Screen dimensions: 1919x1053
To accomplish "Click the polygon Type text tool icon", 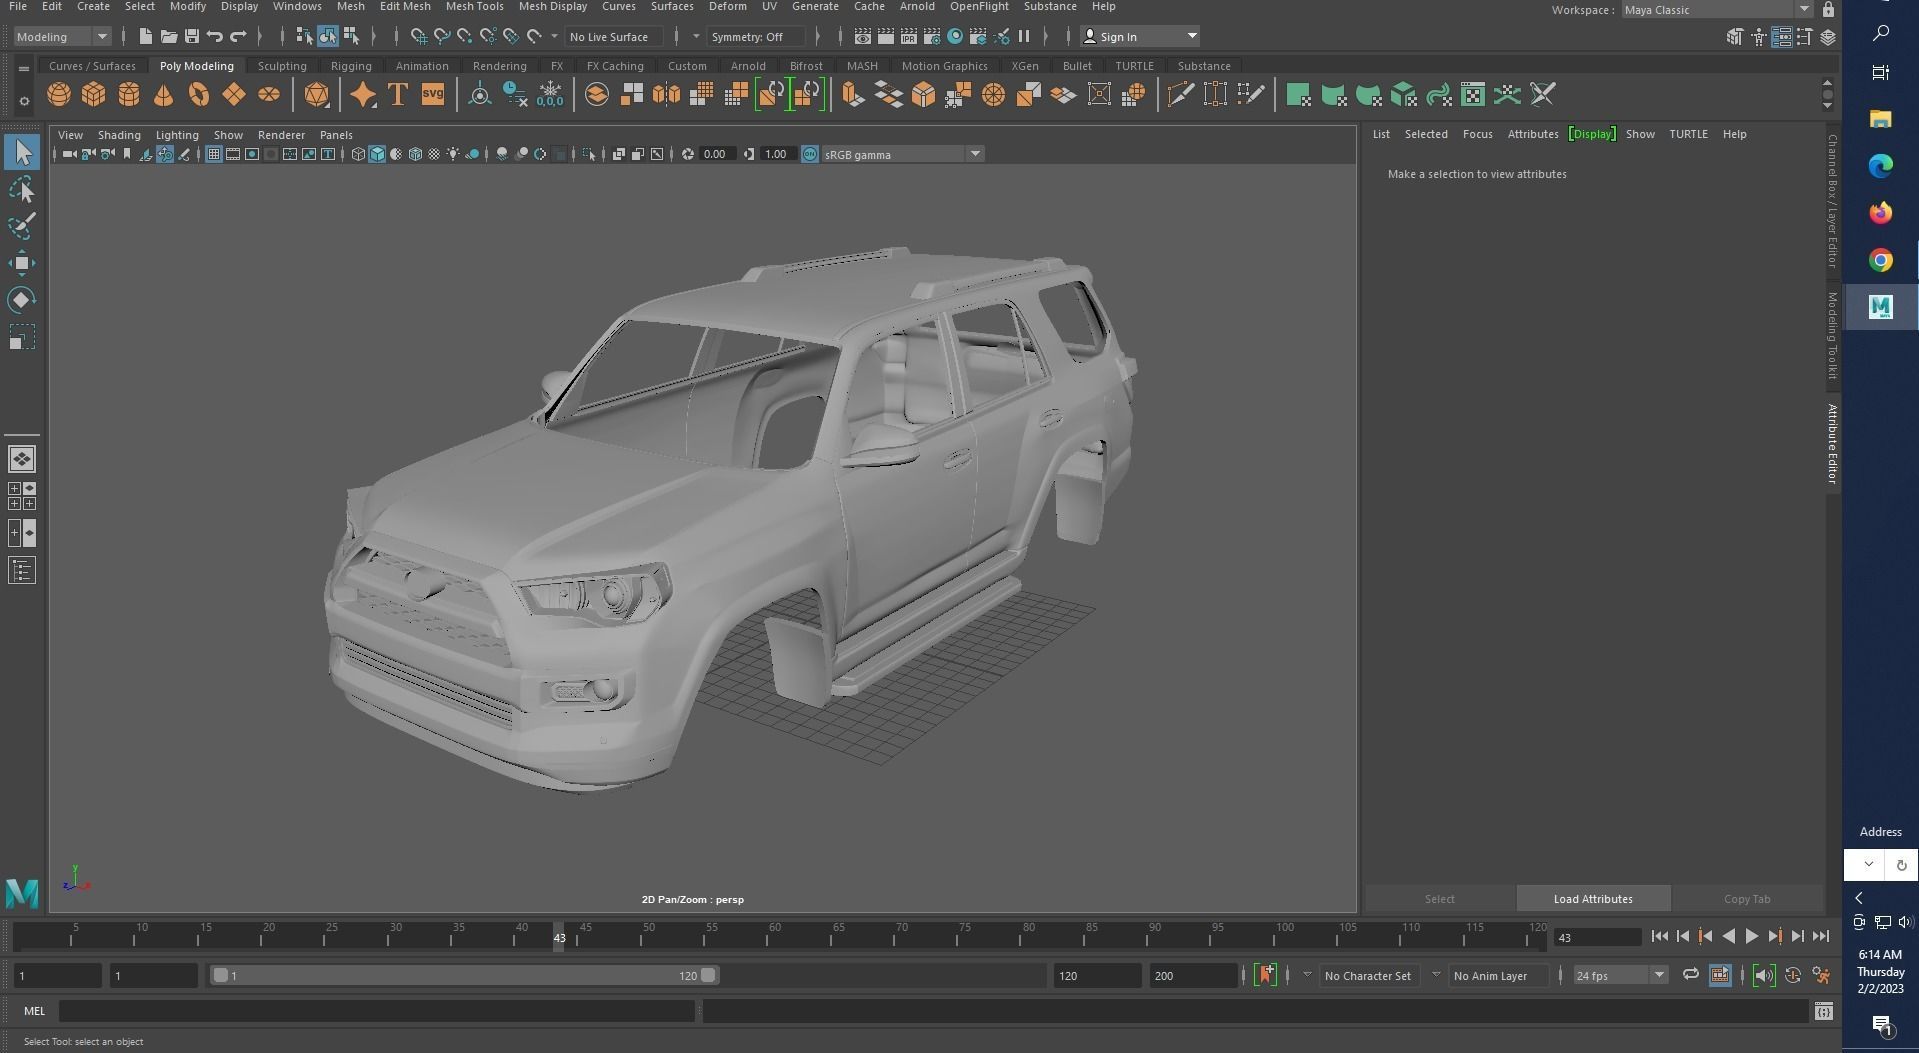I will [397, 95].
